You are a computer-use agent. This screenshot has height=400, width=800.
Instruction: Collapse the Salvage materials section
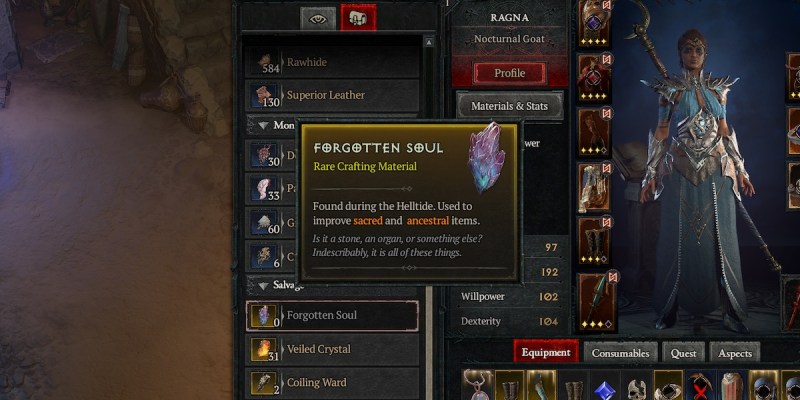click(264, 286)
